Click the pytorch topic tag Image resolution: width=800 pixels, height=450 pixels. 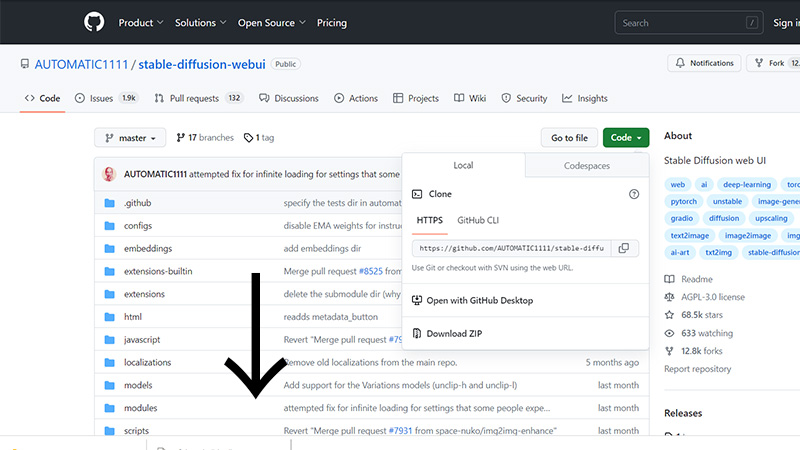684,202
